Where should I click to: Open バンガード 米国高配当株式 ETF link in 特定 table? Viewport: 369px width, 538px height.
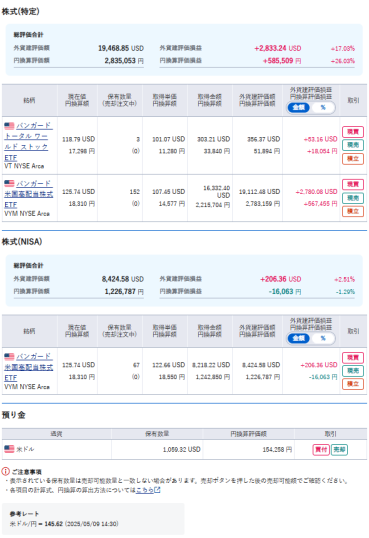point(29,194)
